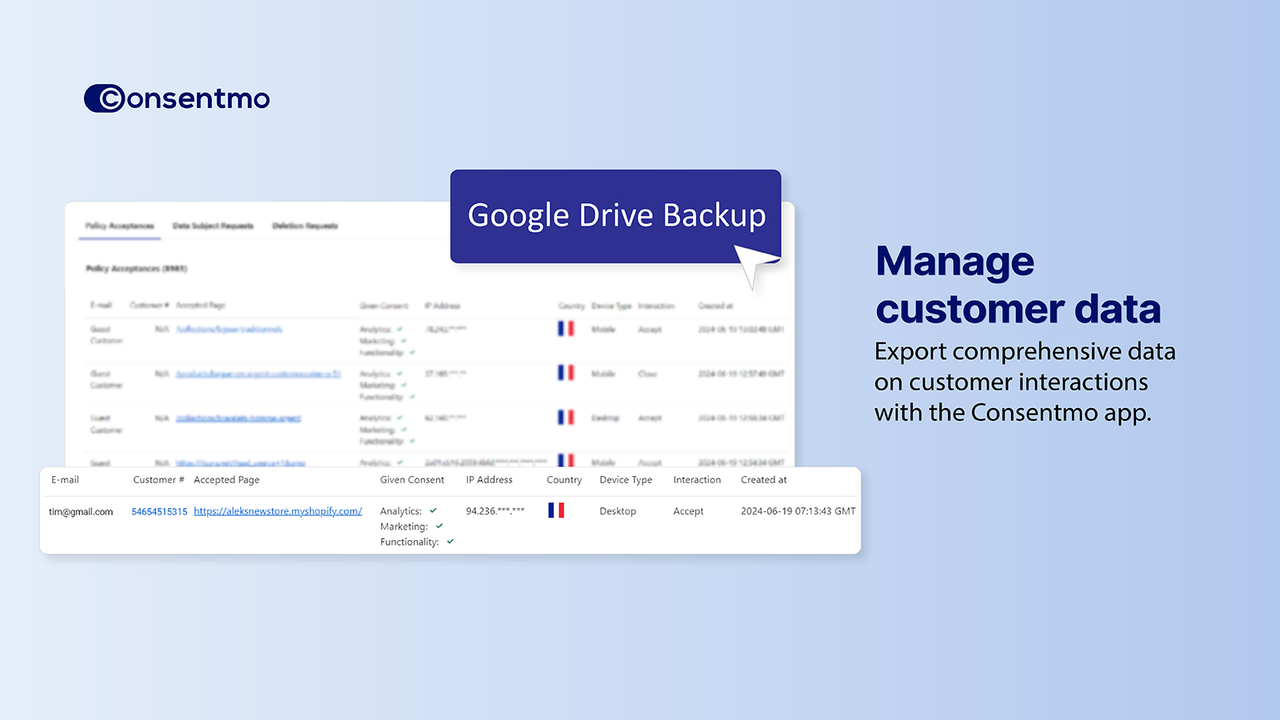
Task: Toggle the Marketing consent for tim@gmail.com
Action: coord(438,526)
